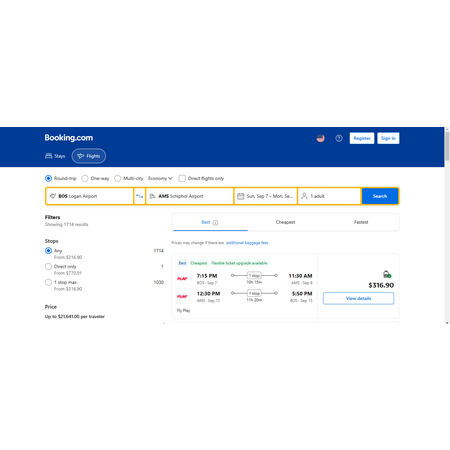This screenshot has width=450, height=450.
Task: Click the Booking.com logo
Action: click(x=69, y=138)
